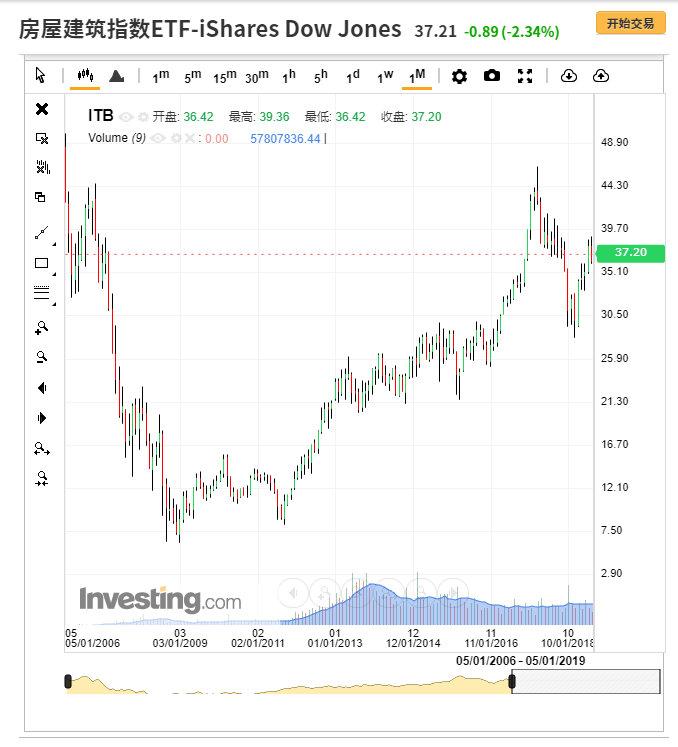678x747 pixels.
Task: Click the X remove-all icon in left toolbar
Action: tap(42, 109)
